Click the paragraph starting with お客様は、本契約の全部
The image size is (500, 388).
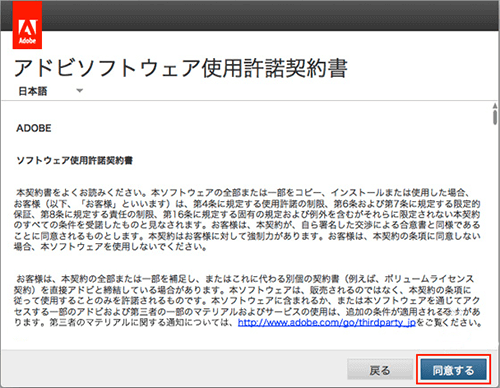pos(247,300)
